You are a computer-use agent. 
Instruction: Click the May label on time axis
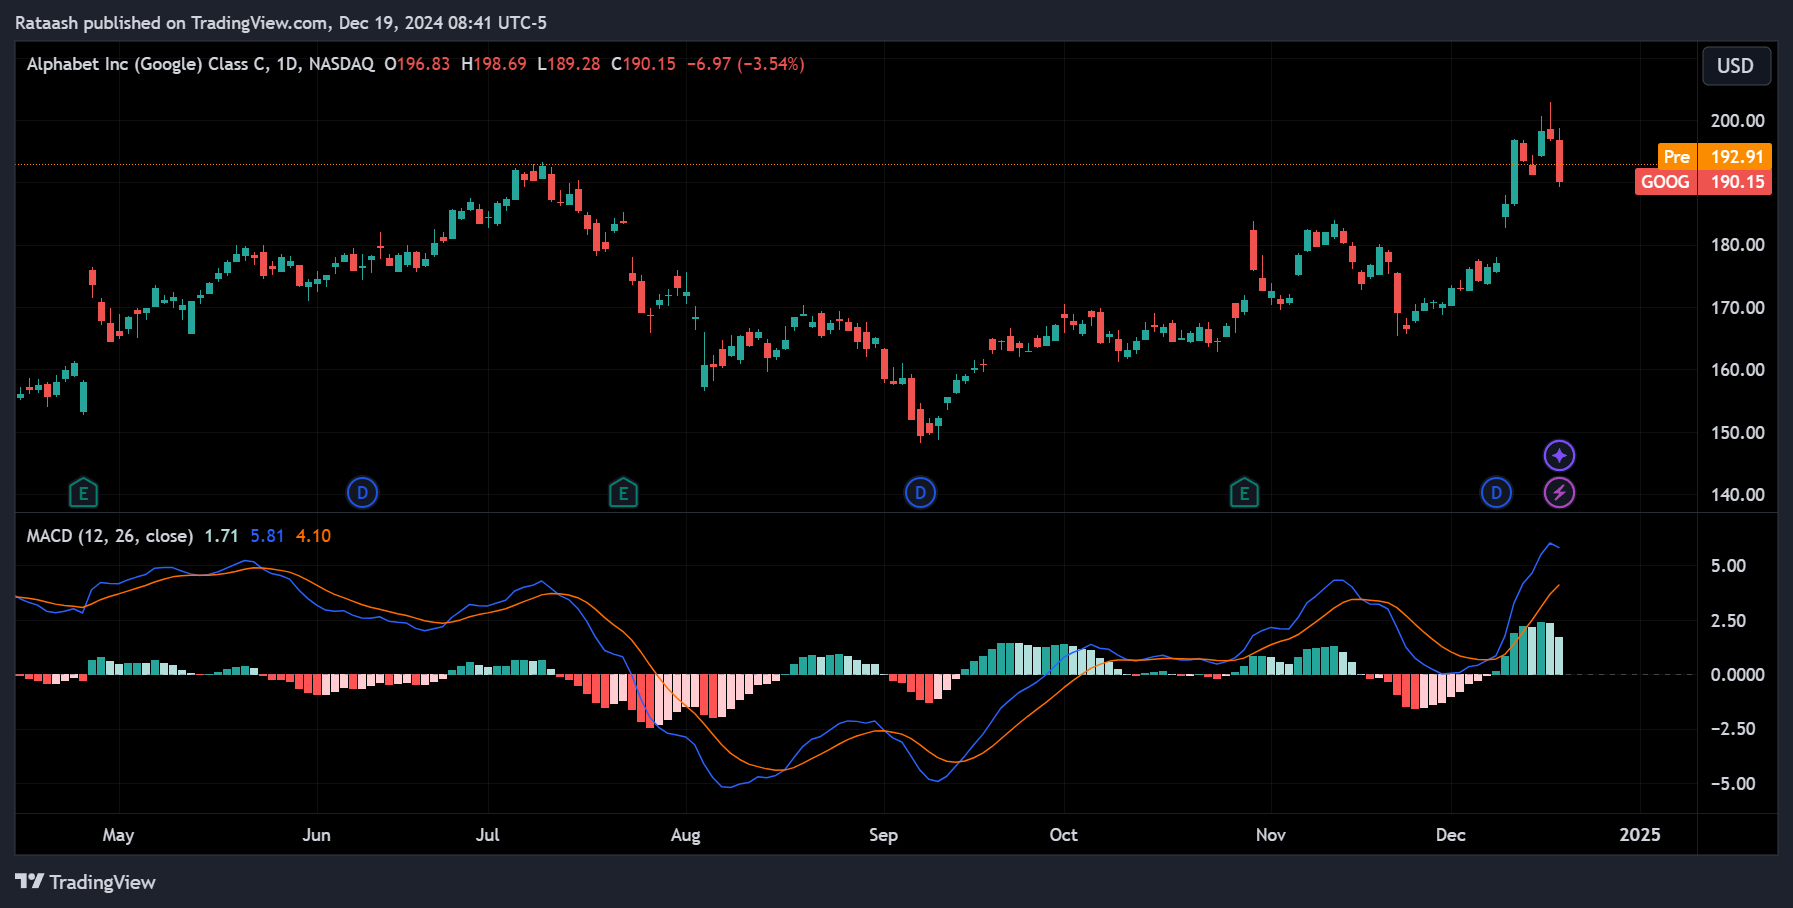pos(118,835)
